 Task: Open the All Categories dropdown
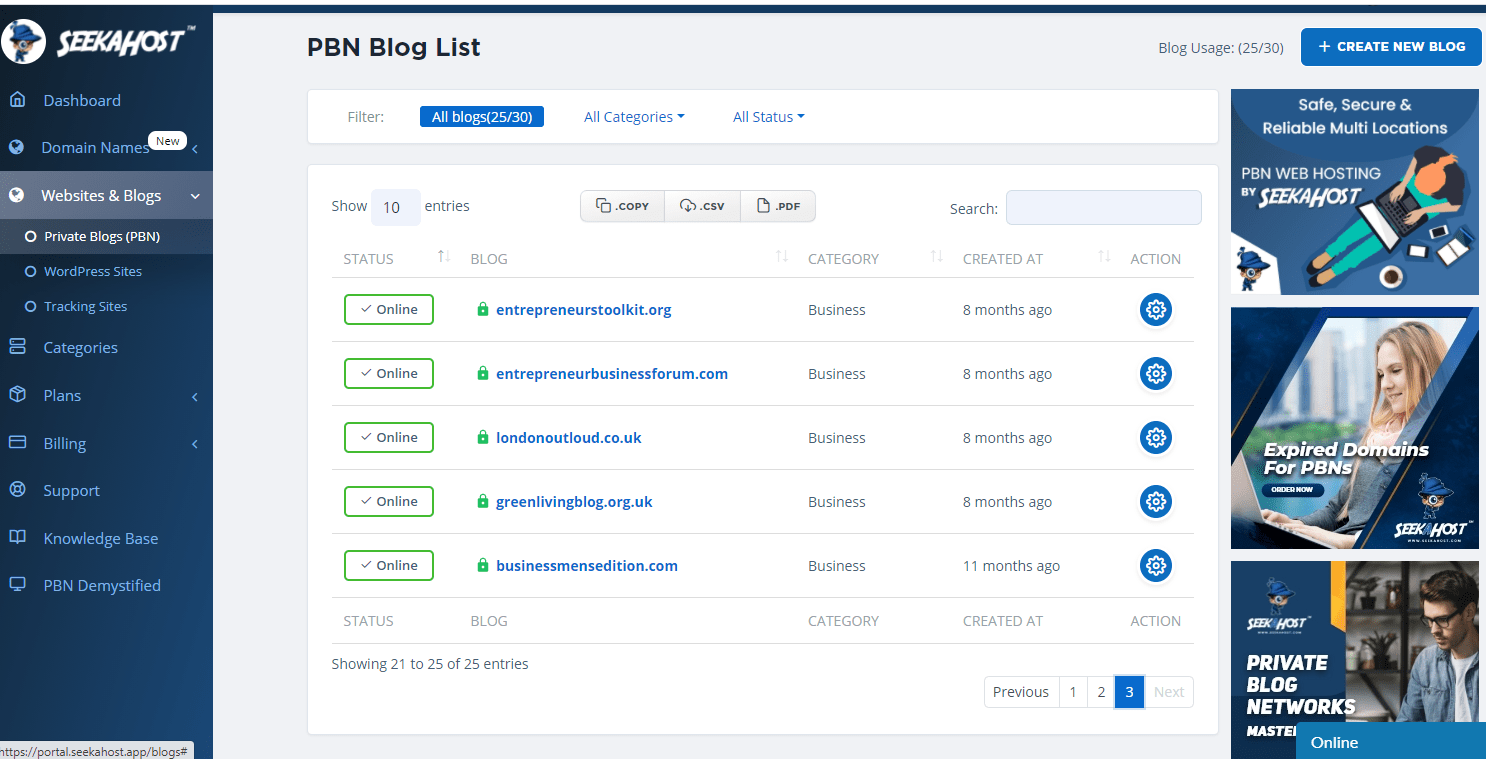pyautogui.click(x=633, y=116)
